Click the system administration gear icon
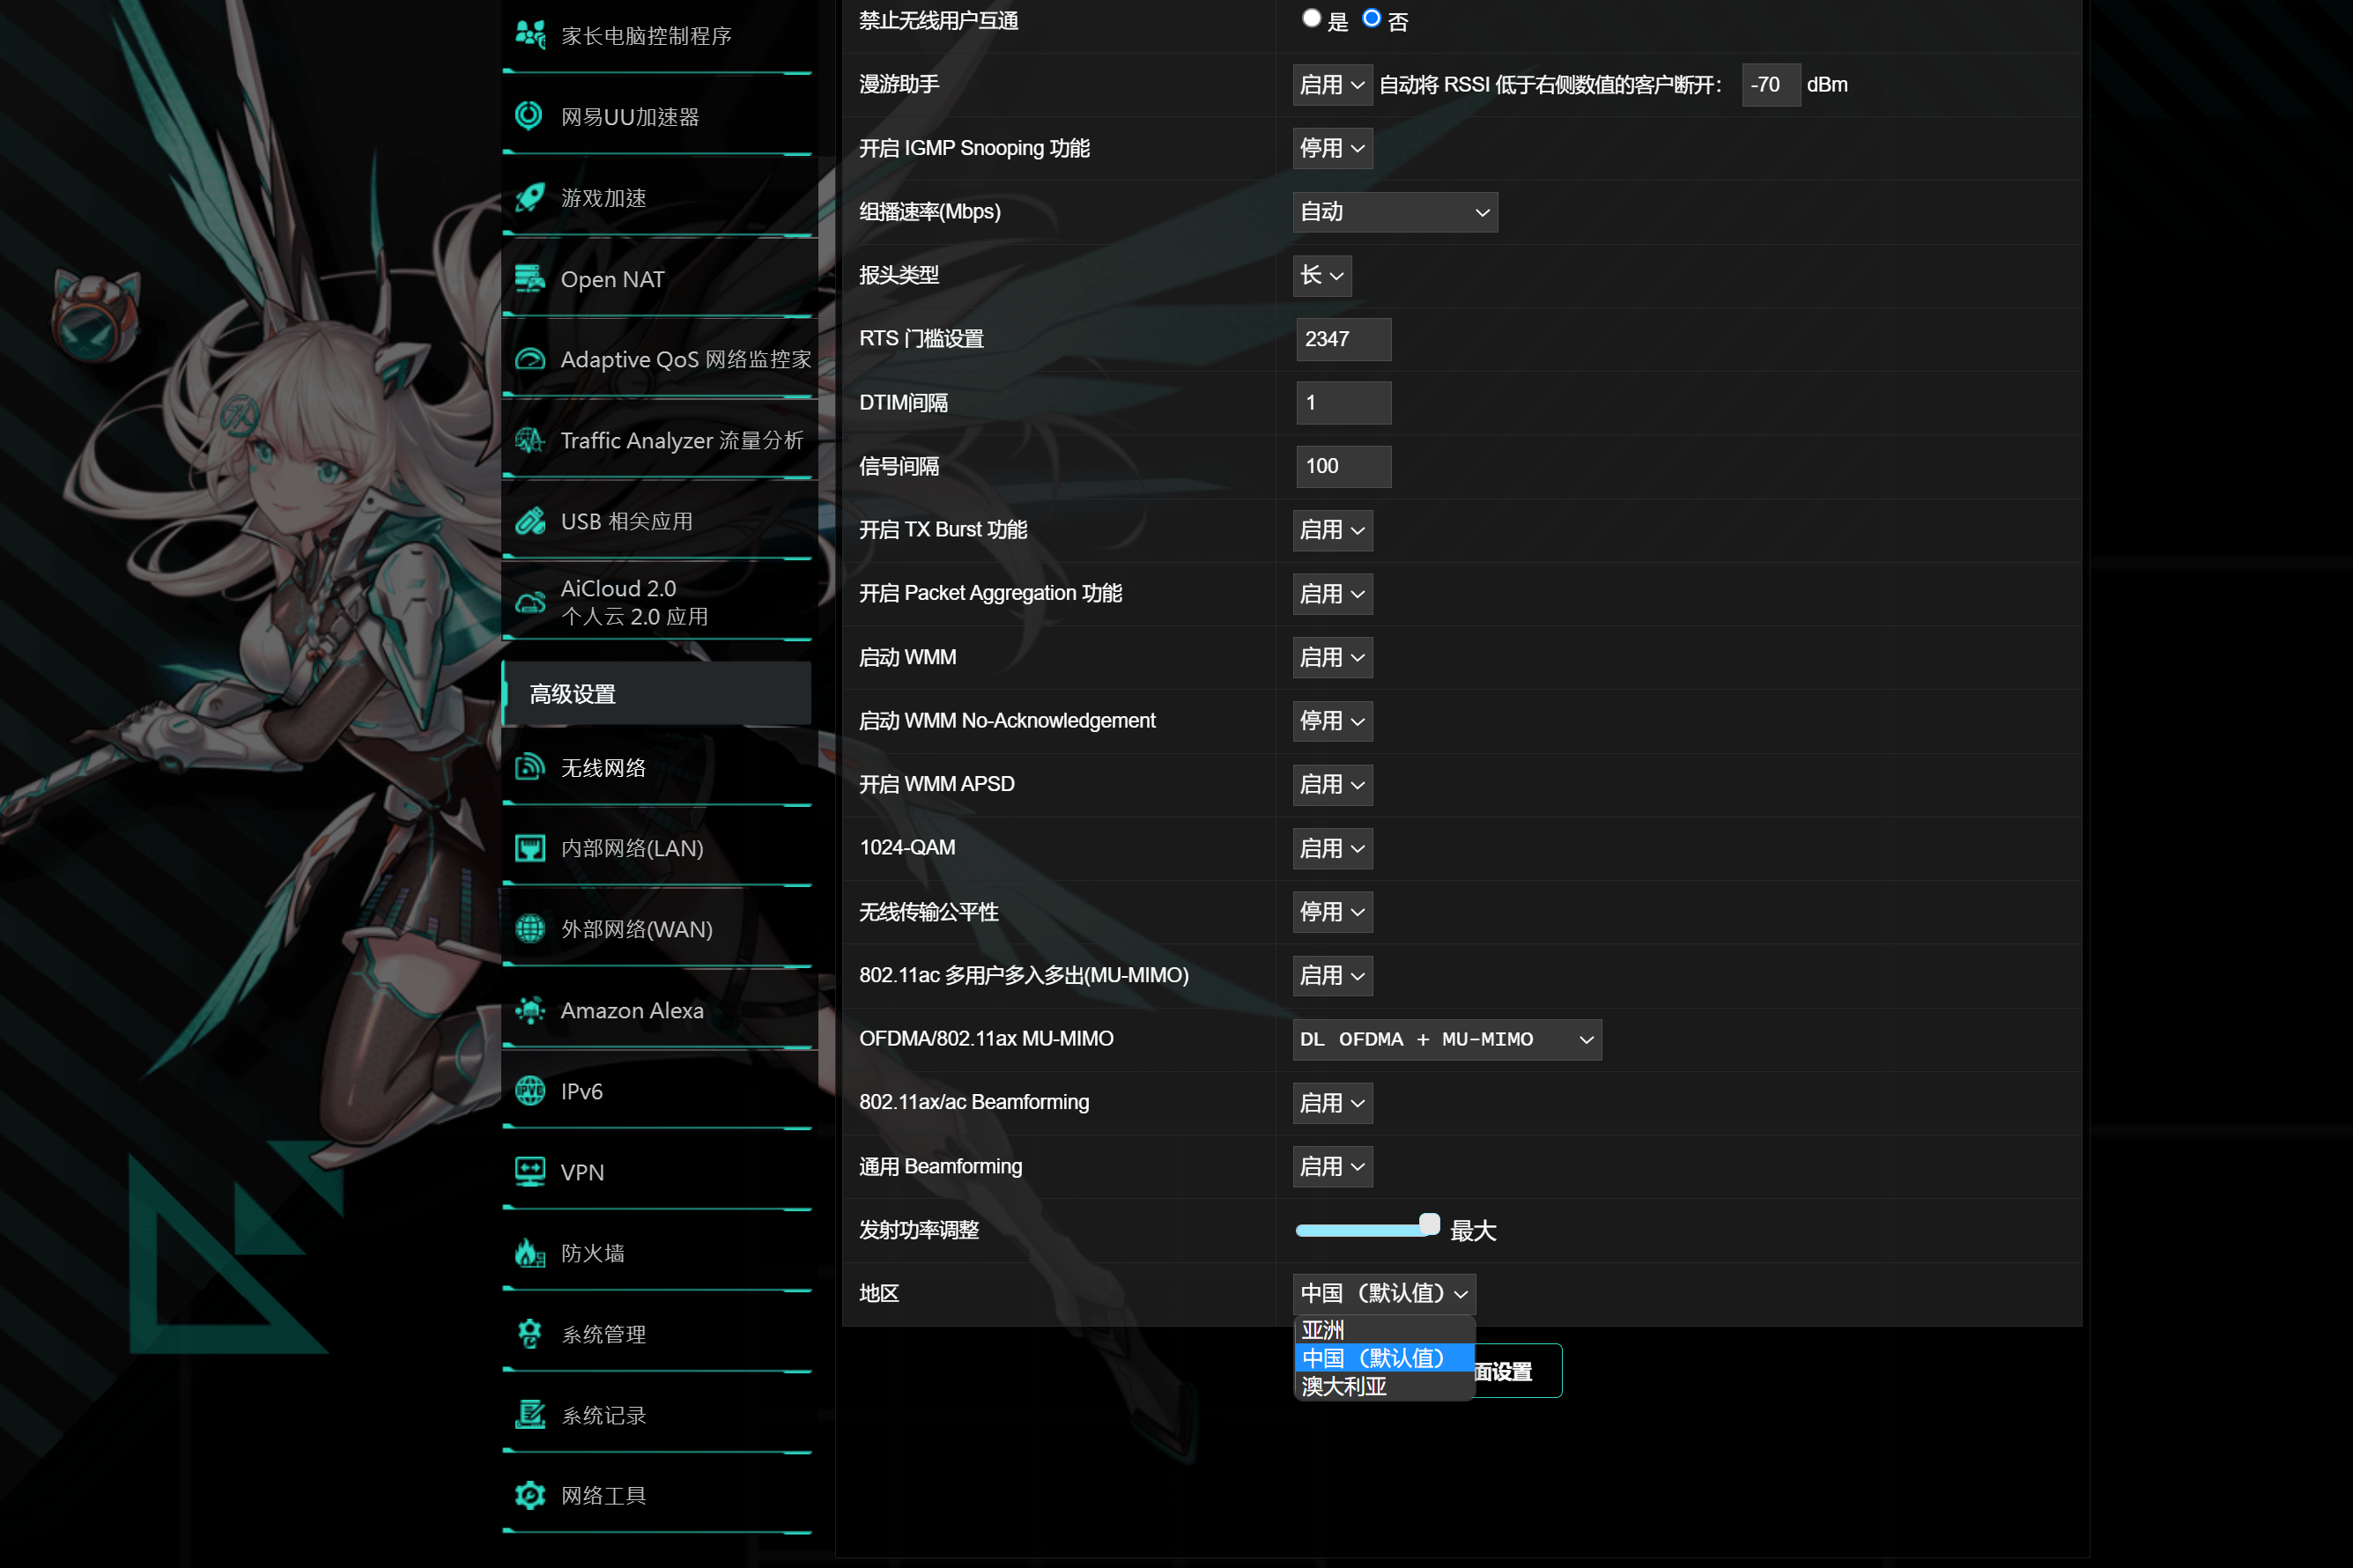The height and width of the screenshot is (1568, 2353). 530,1334
